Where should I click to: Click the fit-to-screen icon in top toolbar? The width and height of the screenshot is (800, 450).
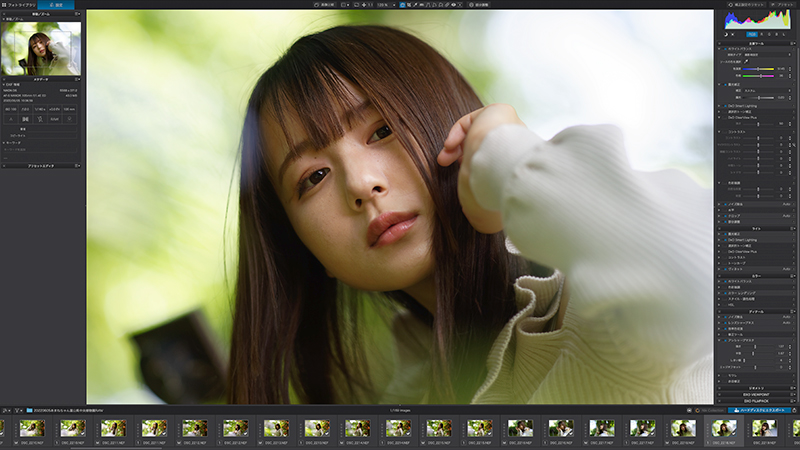[357, 5]
